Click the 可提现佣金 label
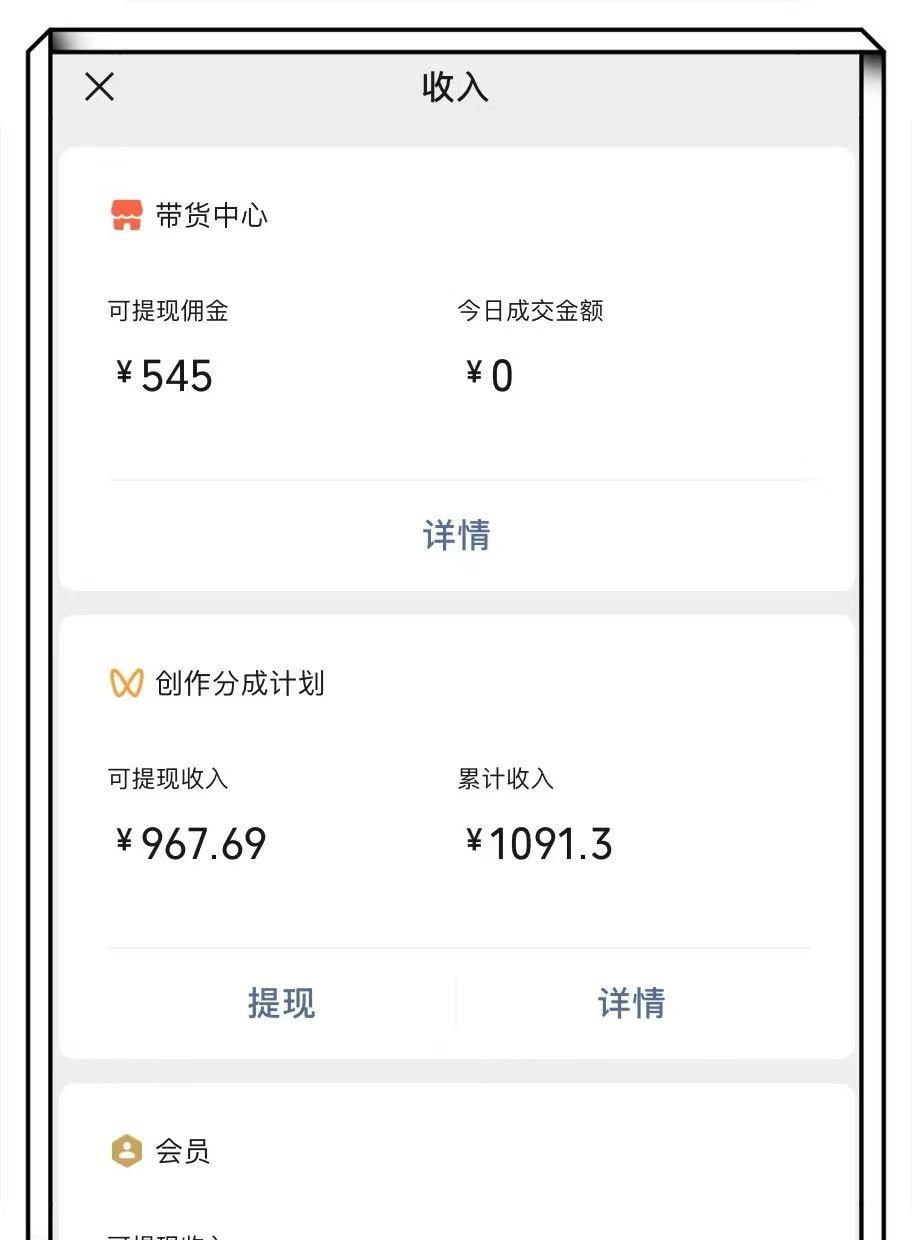Viewport: 912px width, 1240px height. pos(168,311)
